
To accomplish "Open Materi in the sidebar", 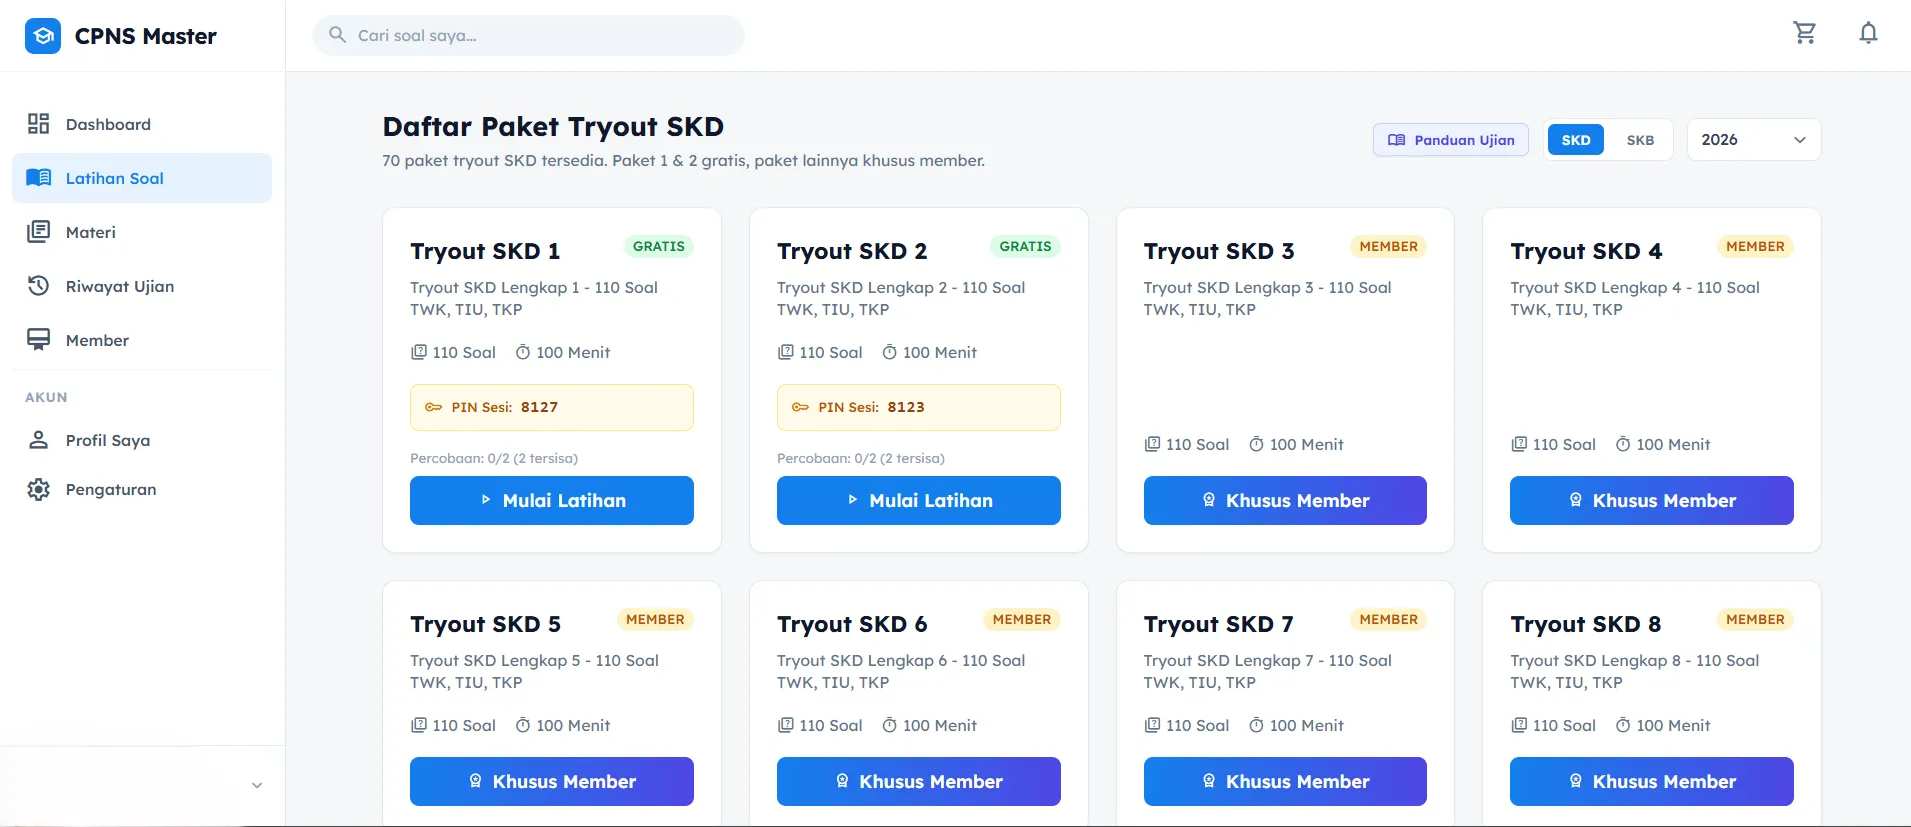I will pyautogui.click(x=142, y=232).
